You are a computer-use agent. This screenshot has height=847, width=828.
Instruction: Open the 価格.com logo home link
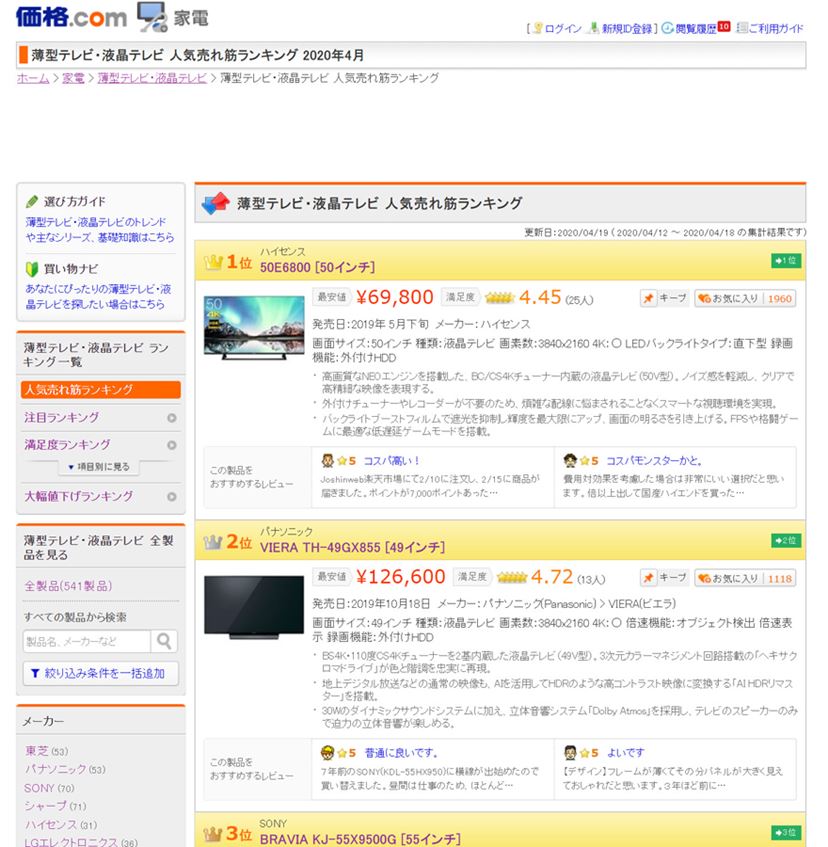[71, 17]
